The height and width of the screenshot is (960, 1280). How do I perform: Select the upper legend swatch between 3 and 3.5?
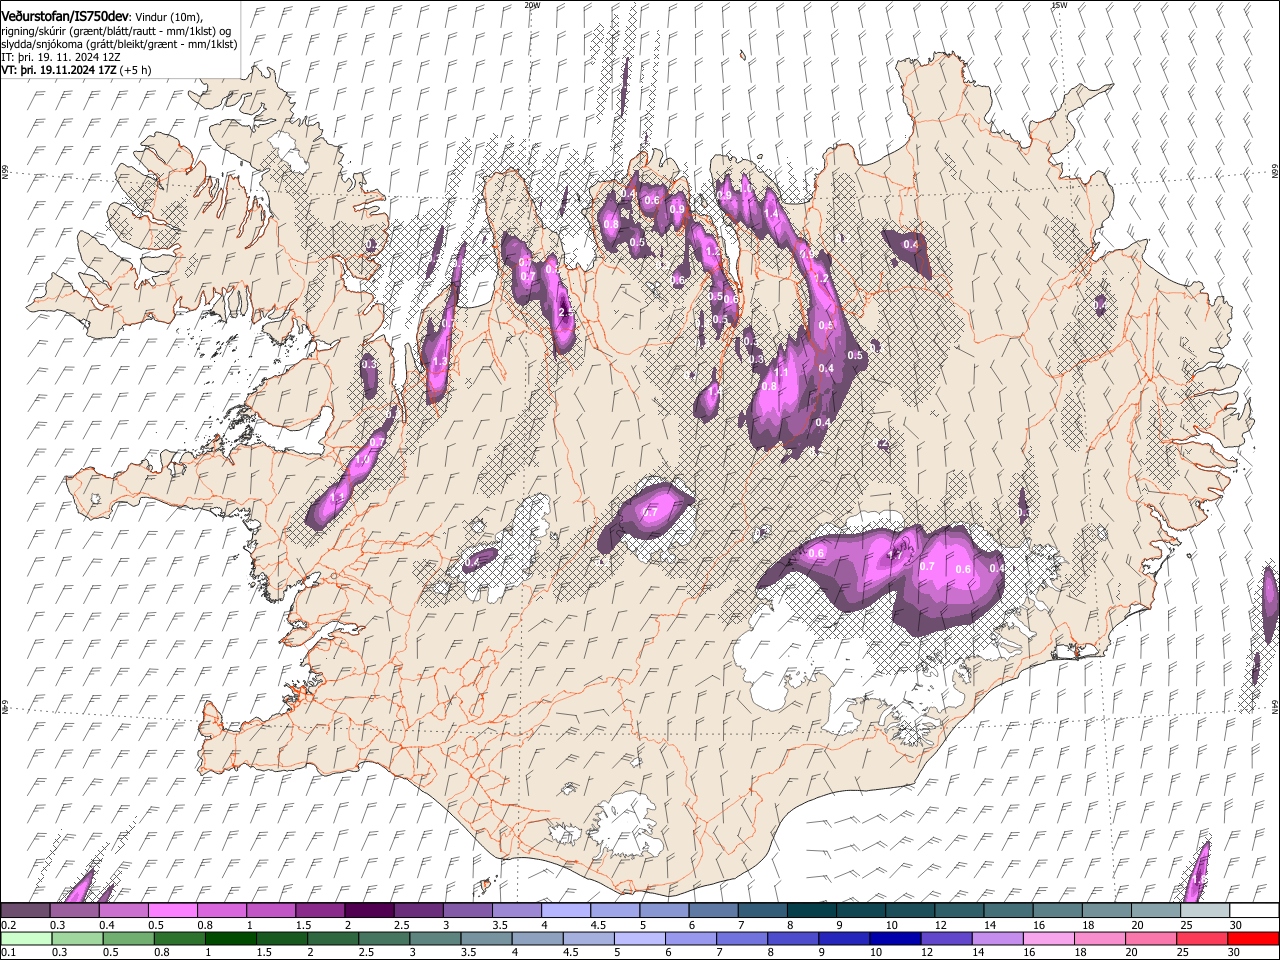[x=467, y=910]
